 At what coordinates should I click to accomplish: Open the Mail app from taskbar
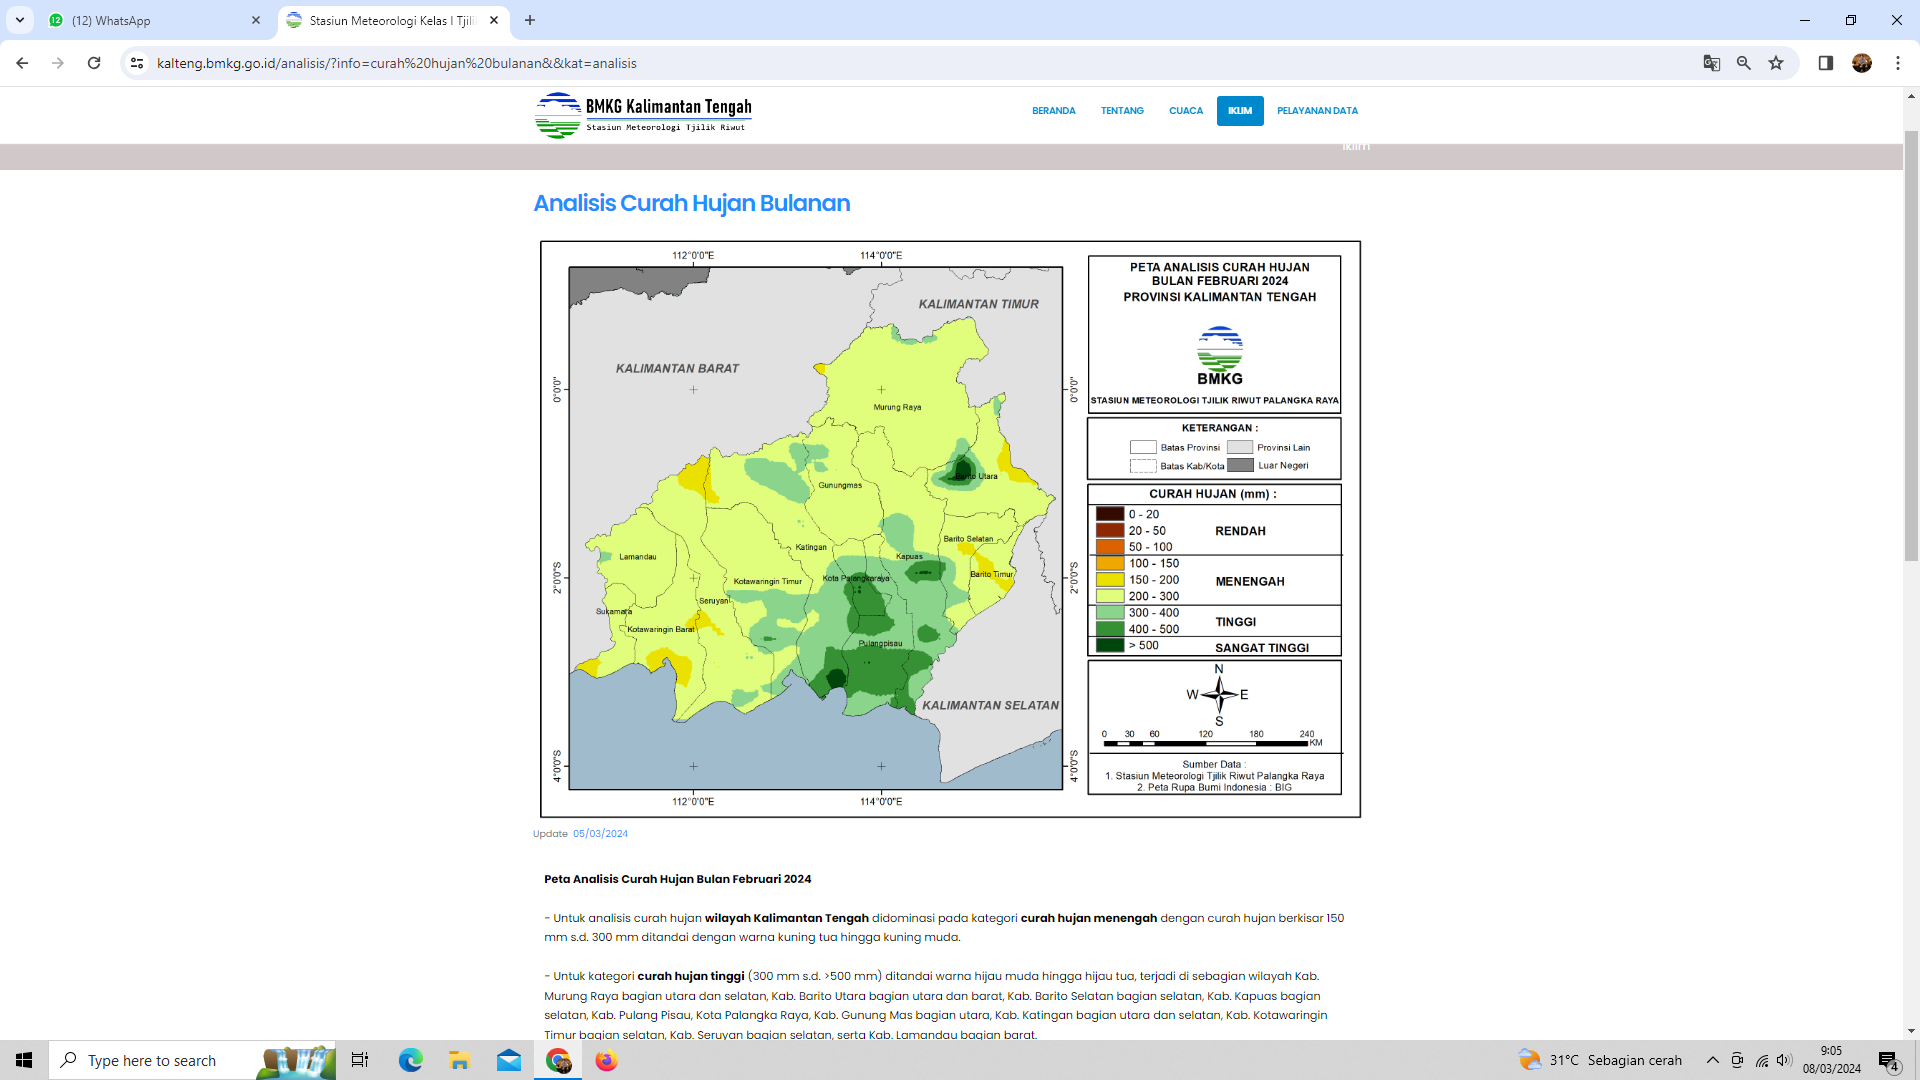tap(509, 1060)
